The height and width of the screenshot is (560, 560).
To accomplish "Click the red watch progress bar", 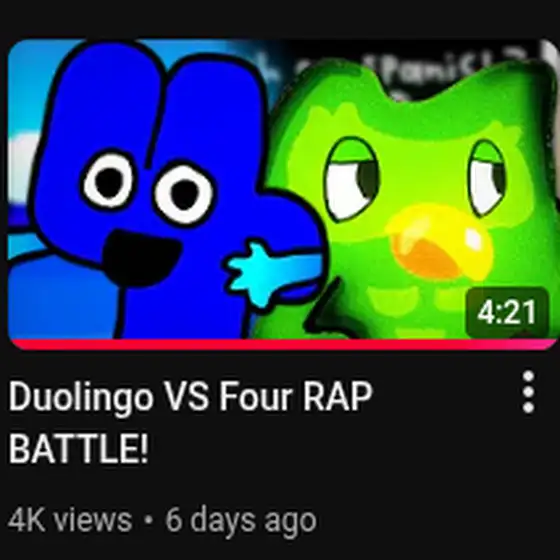I will click(282, 344).
